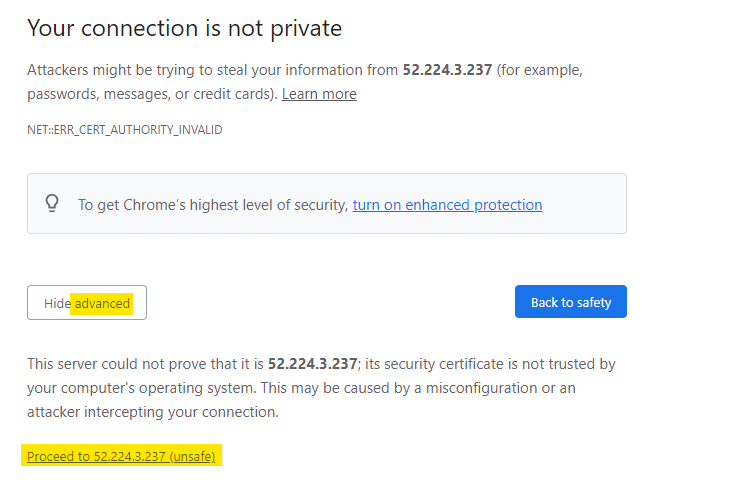Proceed to 52.224.3.237 (unsafe) link
734x483 pixels.
(x=121, y=456)
